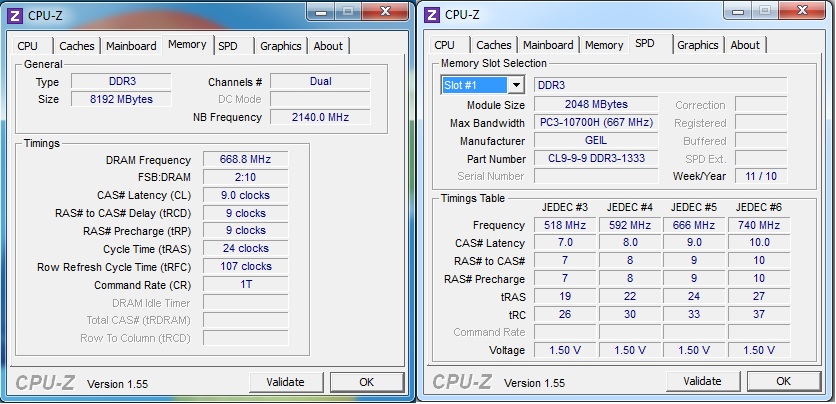The height and width of the screenshot is (404, 836).
Task: Switch to Mainboard tab in right window
Action: point(548,45)
